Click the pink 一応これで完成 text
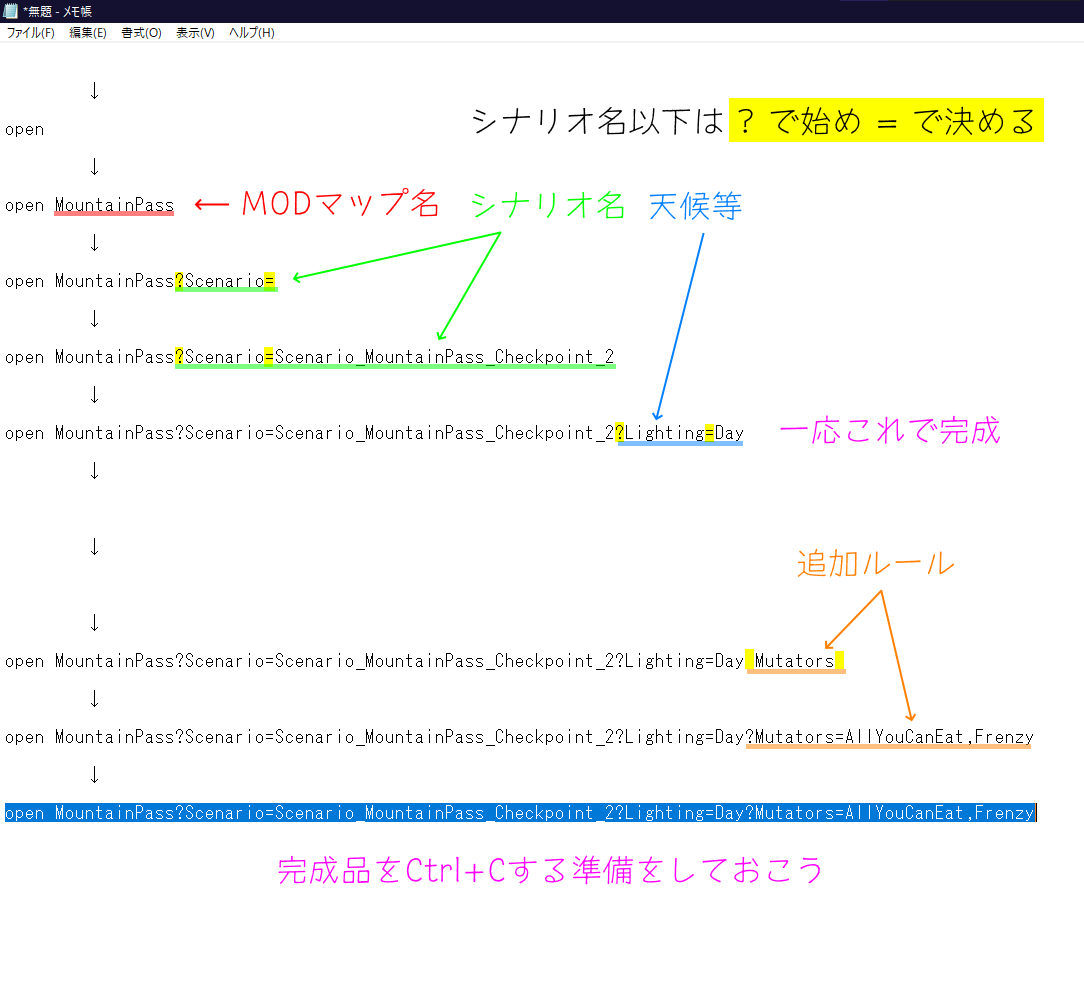 [x=889, y=431]
